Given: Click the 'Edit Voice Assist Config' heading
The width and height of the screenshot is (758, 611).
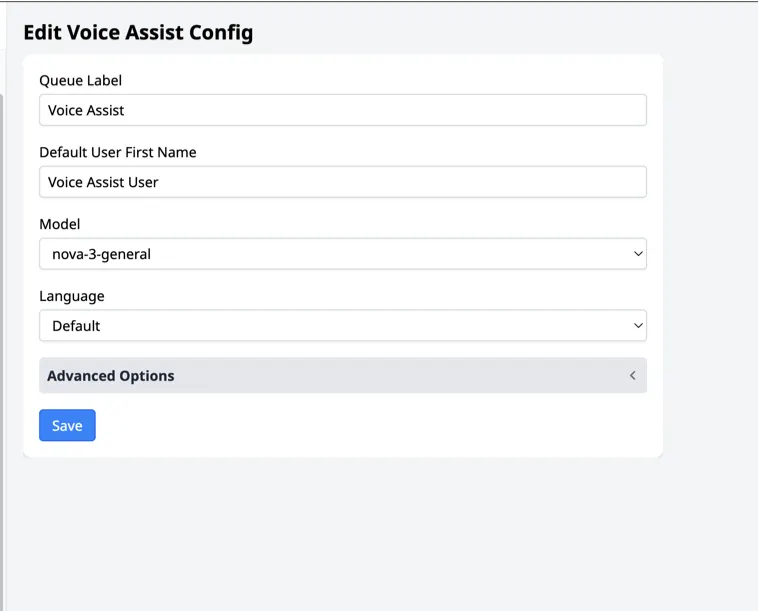Looking at the screenshot, I should click(x=138, y=32).
